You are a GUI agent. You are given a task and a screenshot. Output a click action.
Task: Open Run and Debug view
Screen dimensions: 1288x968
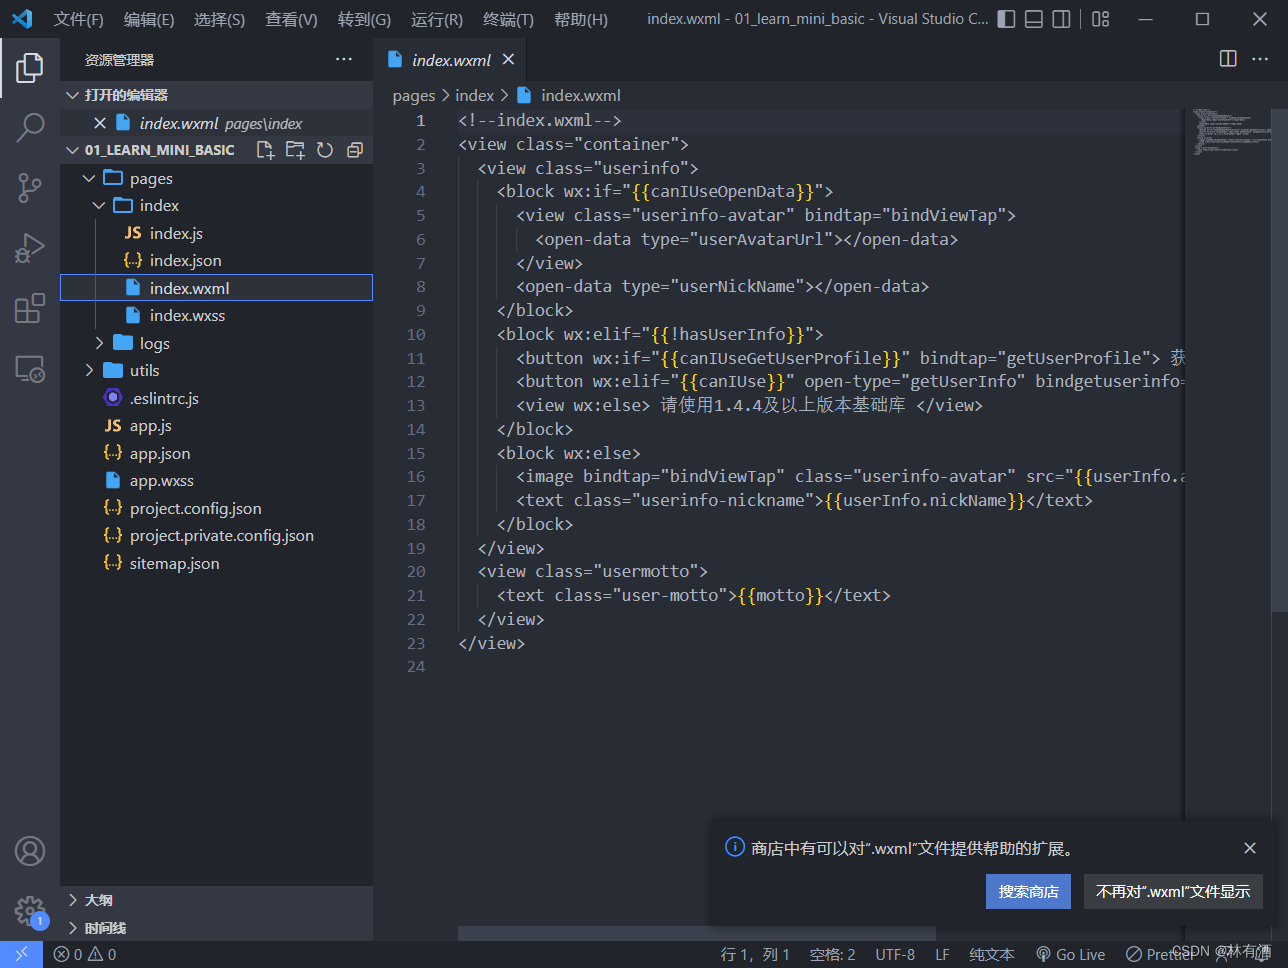(x=30, y=248)
